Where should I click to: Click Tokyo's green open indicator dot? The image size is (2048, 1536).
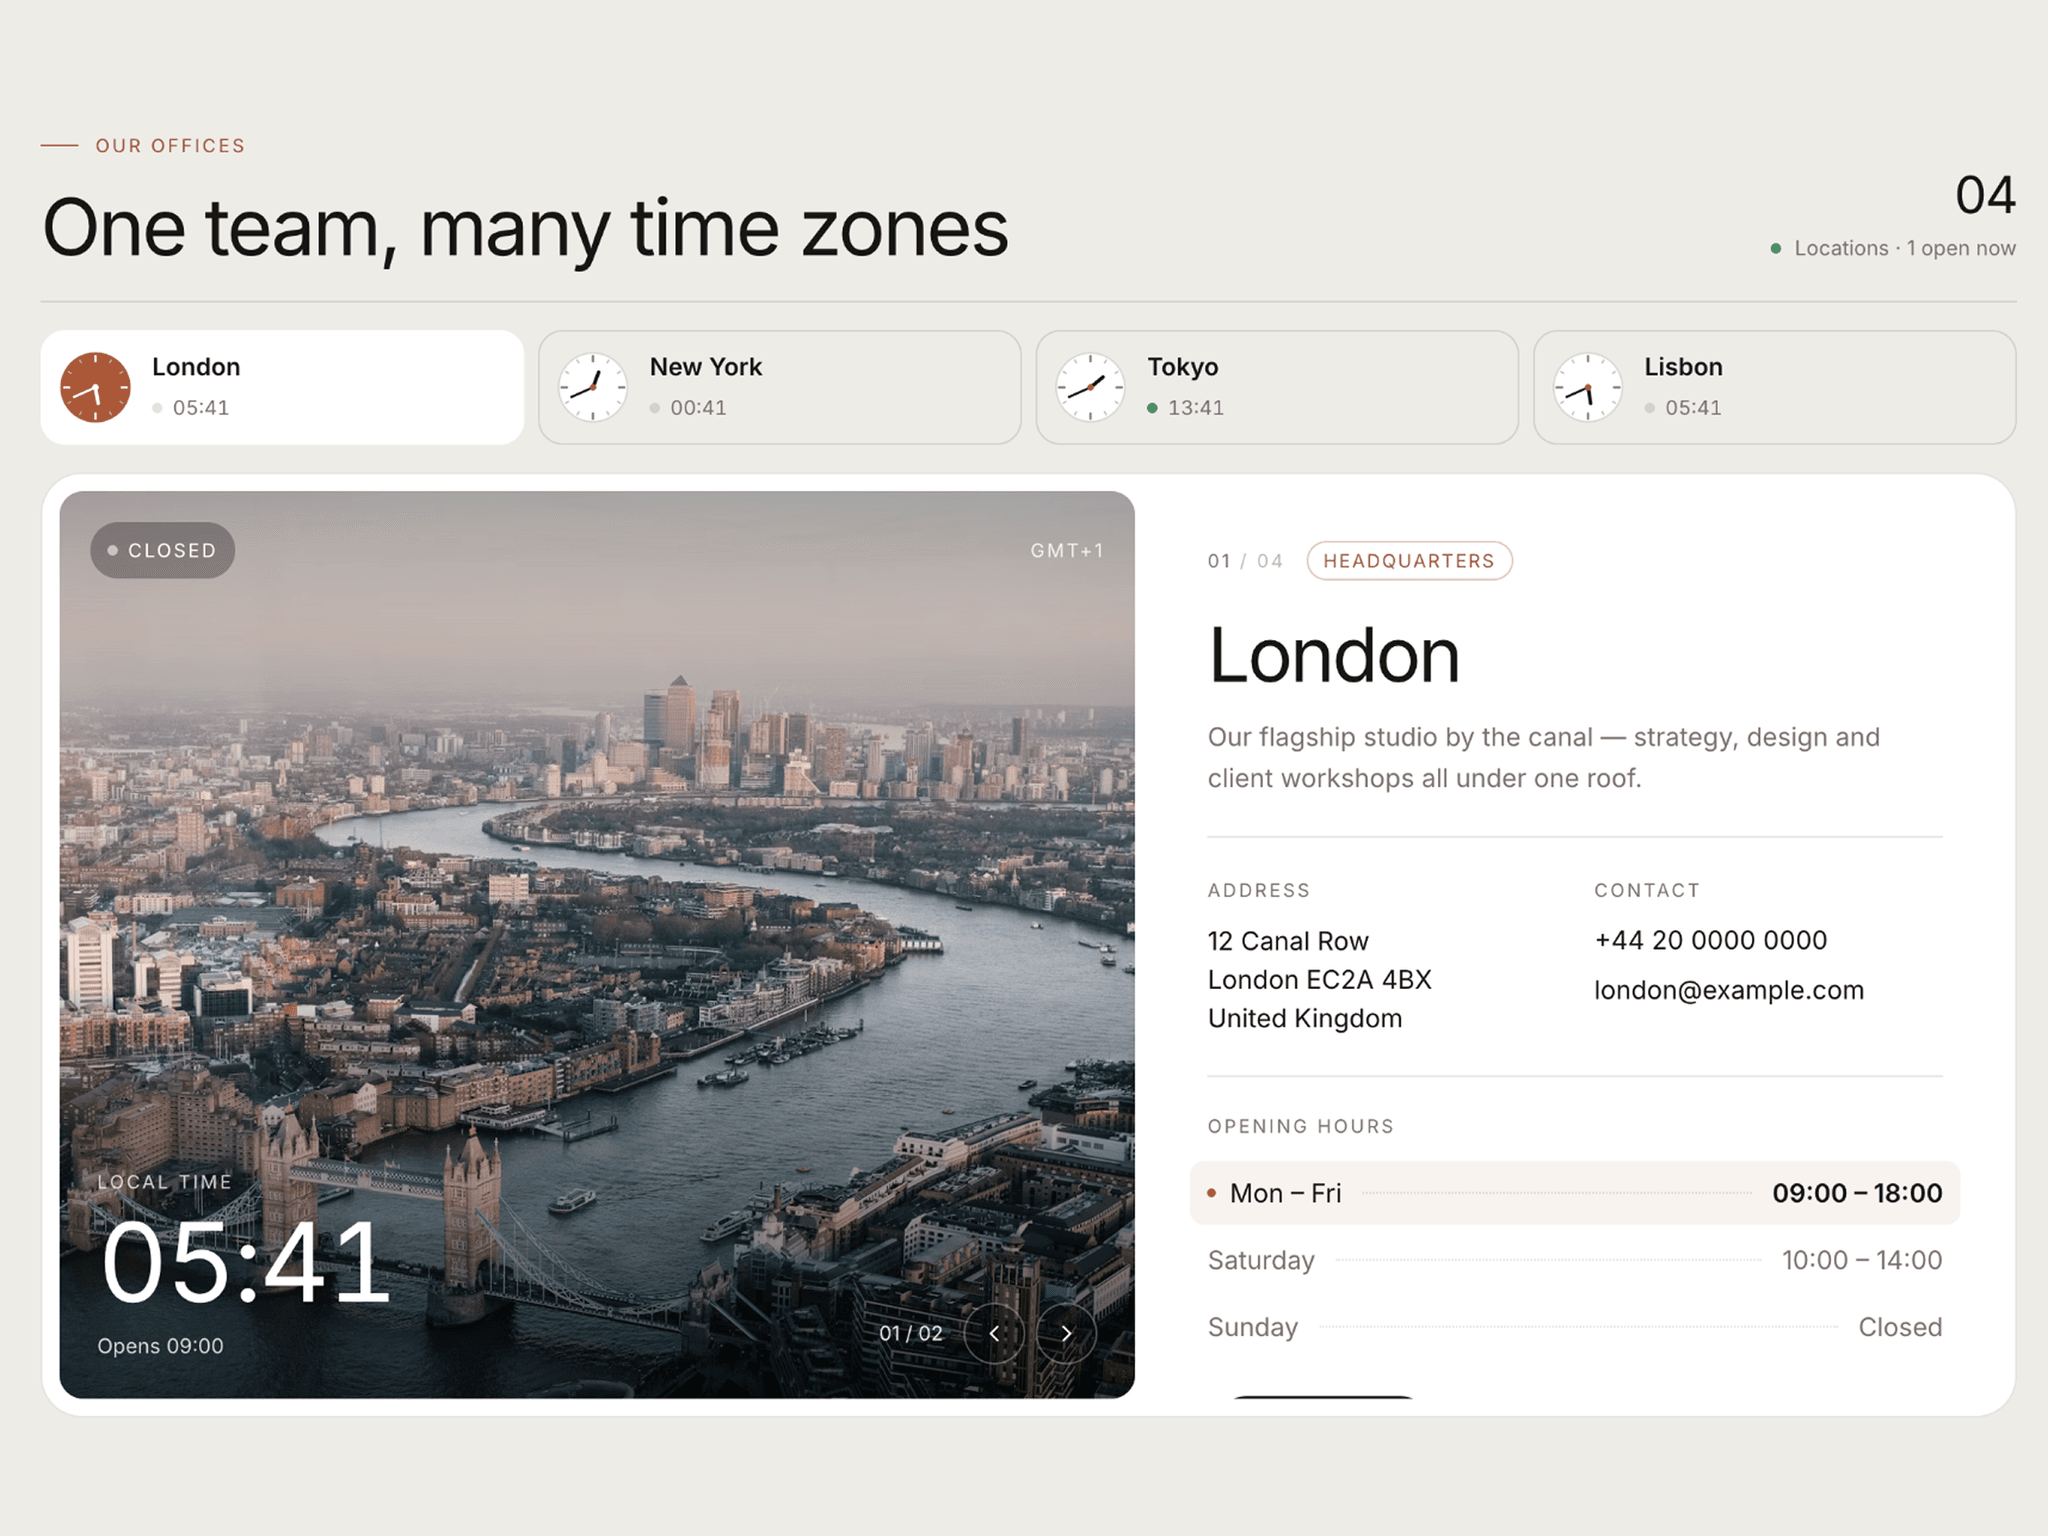tap(1152, 408)
